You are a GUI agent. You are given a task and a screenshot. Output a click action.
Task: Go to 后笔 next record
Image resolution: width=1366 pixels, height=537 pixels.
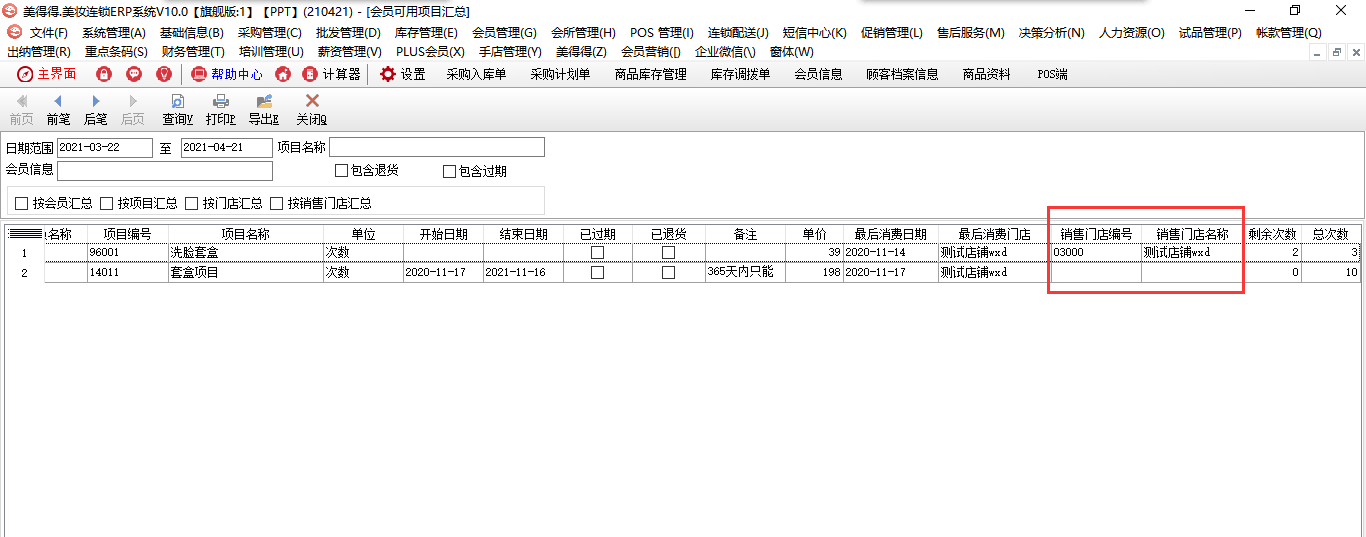click(x=95, y=110)
